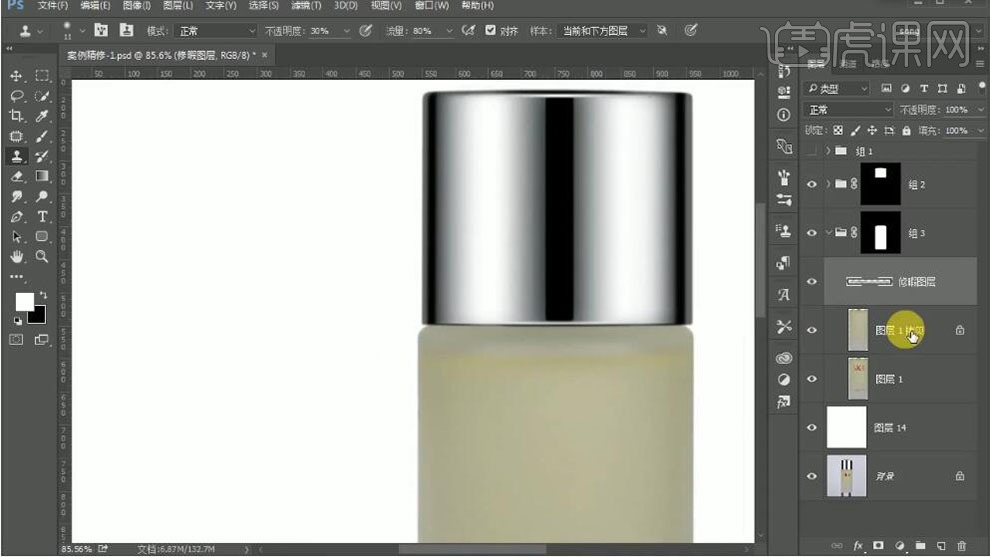Show the 组 1 group
The width and height of the screenshot is (990, 557).
812,151
